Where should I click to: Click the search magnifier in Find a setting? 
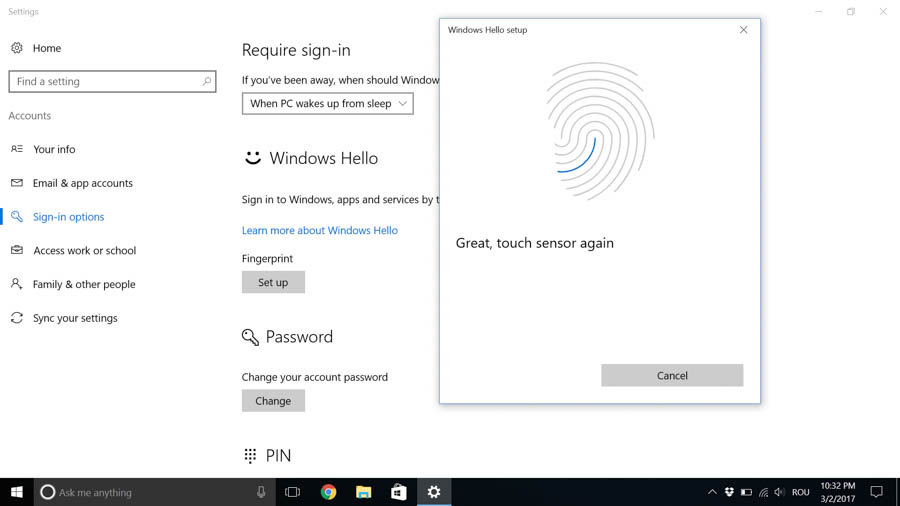click(207, 81)
